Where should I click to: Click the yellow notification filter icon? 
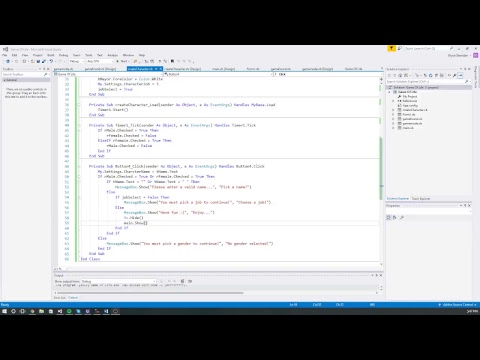(391, 49)
